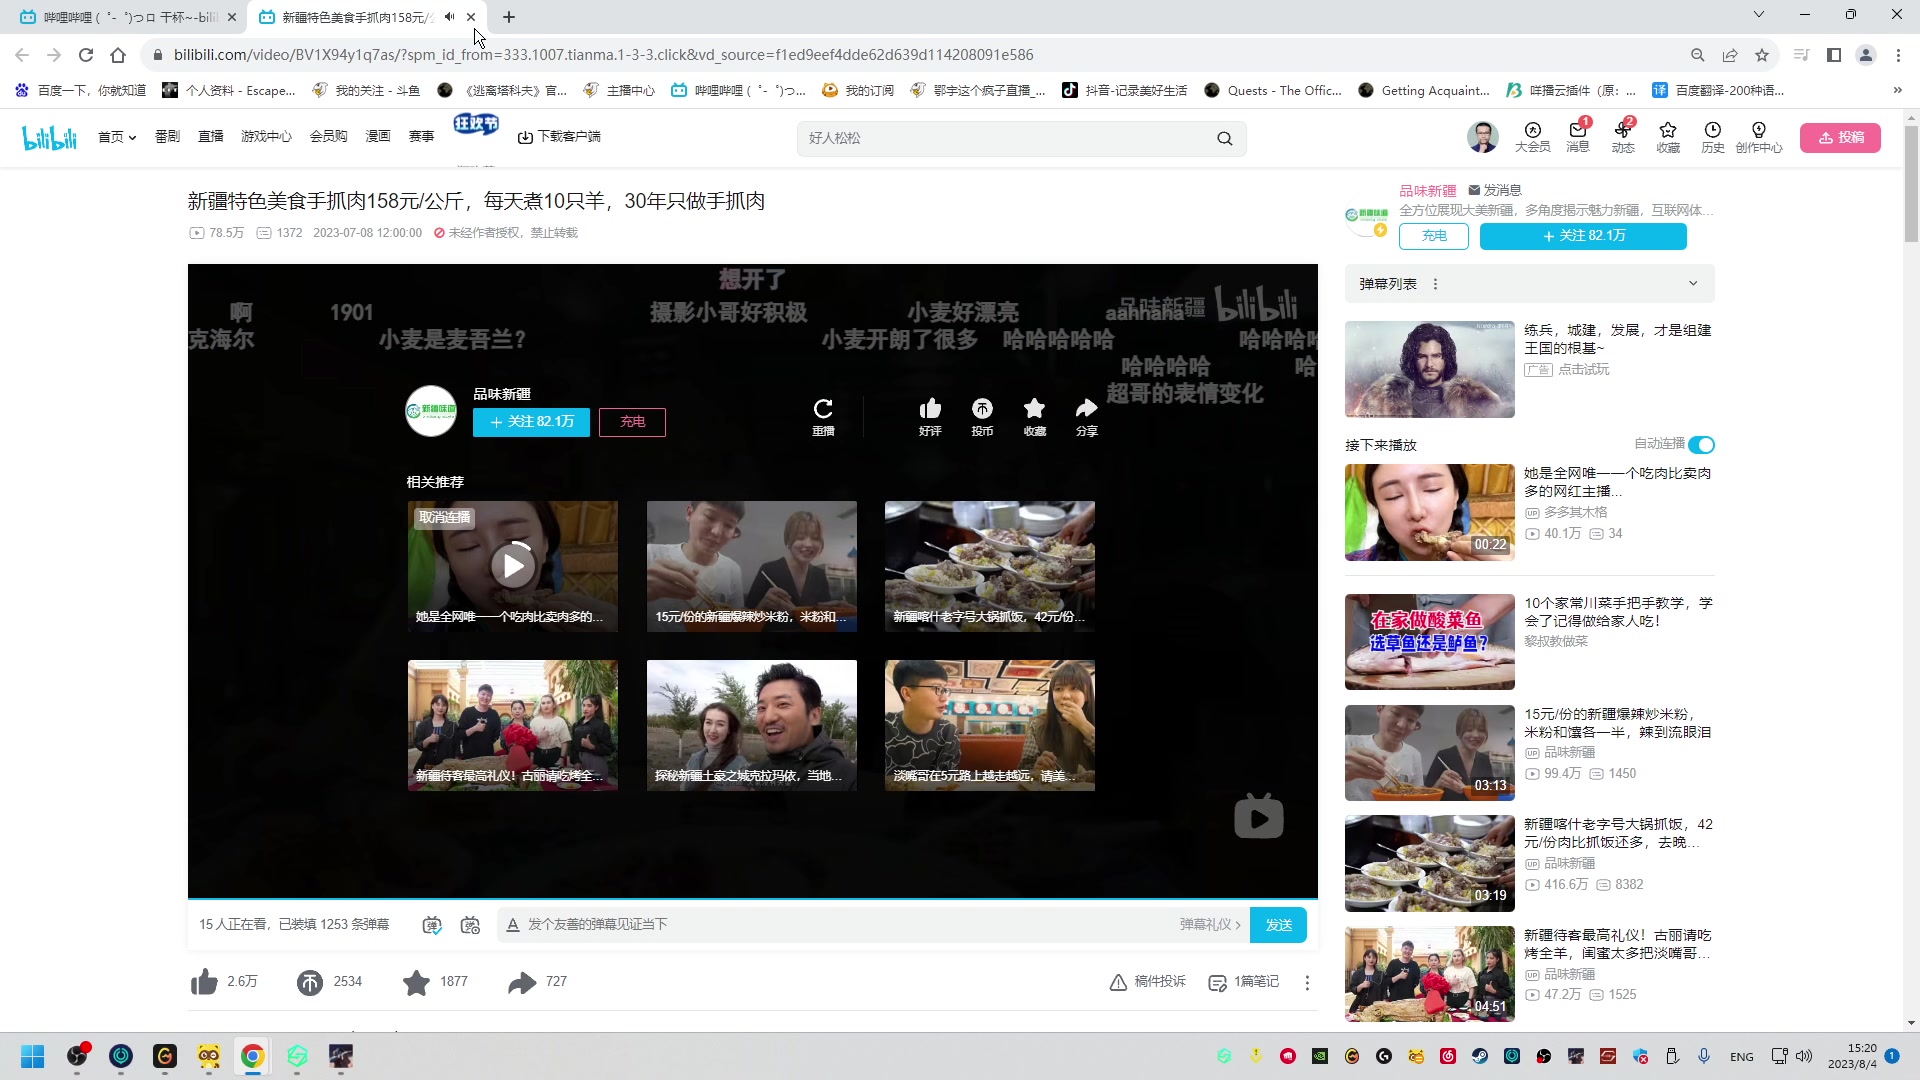The image size is (1920, 1080).
Task: Click the 好评 thumbs-up icon in player overlay
Action: tap(930, 409)
